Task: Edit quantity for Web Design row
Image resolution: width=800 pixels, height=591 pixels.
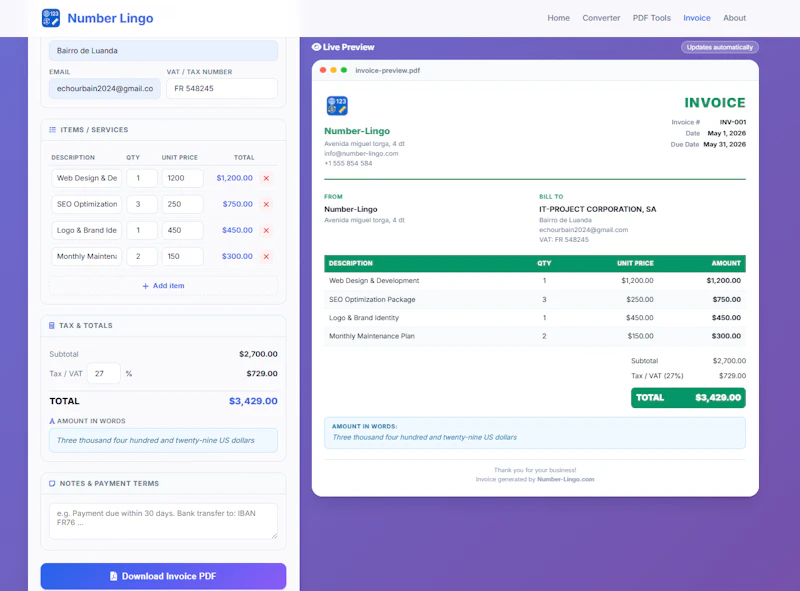Action: click(x=142, y=178)
